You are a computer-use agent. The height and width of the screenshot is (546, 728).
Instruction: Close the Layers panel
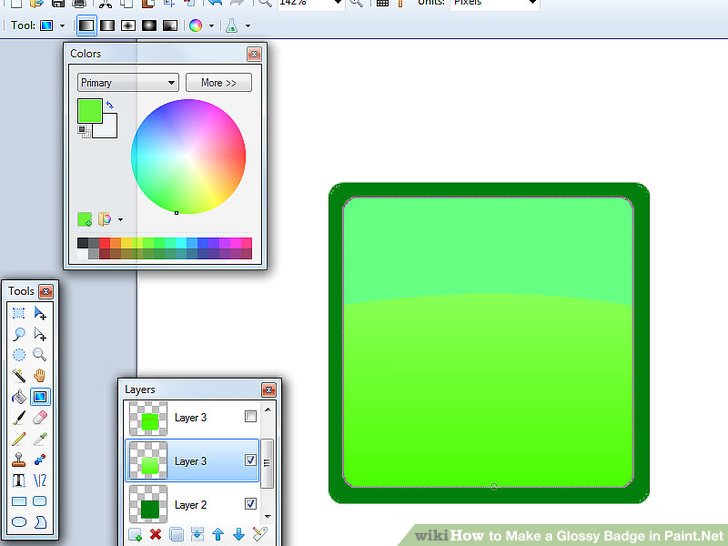point(269,390)
